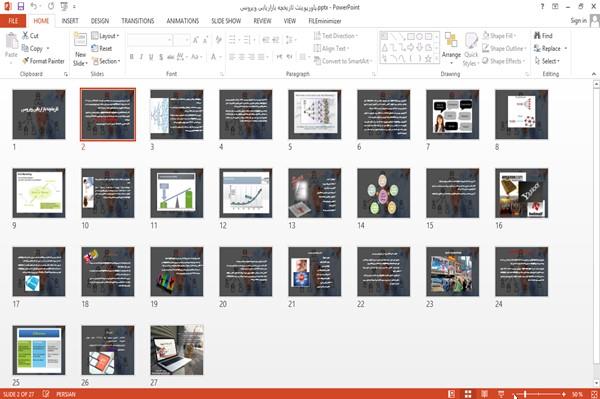600x399 pixels.
Task: Toggle justified text alignment
Action: click(261, 57)
